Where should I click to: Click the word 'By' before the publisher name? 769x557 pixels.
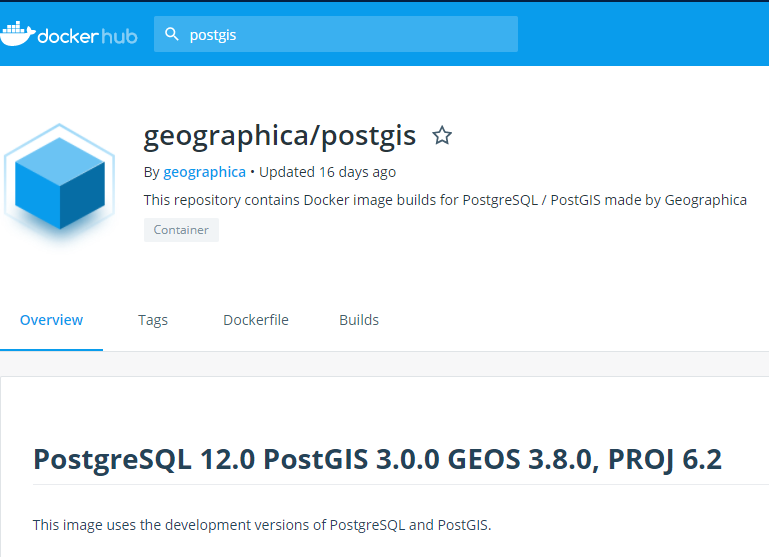click(151, 172)
